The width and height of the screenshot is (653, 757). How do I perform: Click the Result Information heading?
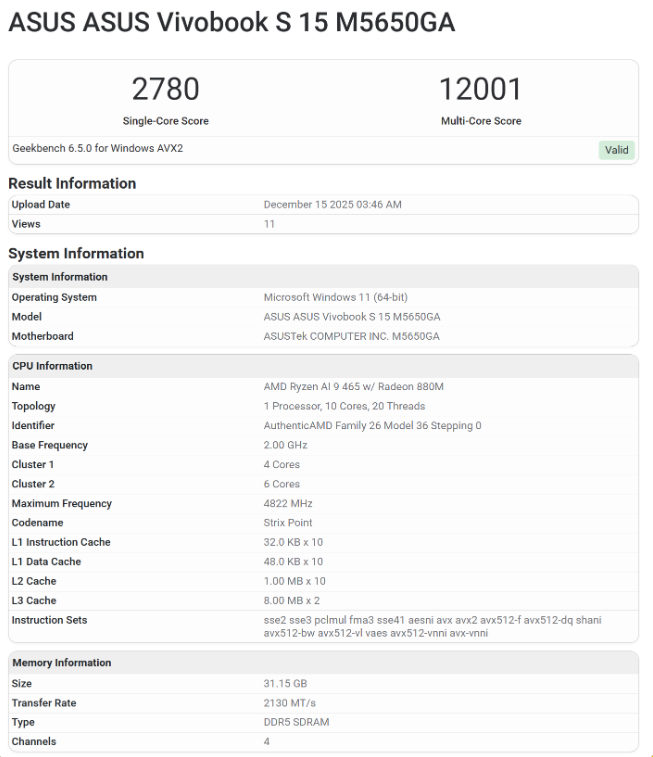point(72,183)
